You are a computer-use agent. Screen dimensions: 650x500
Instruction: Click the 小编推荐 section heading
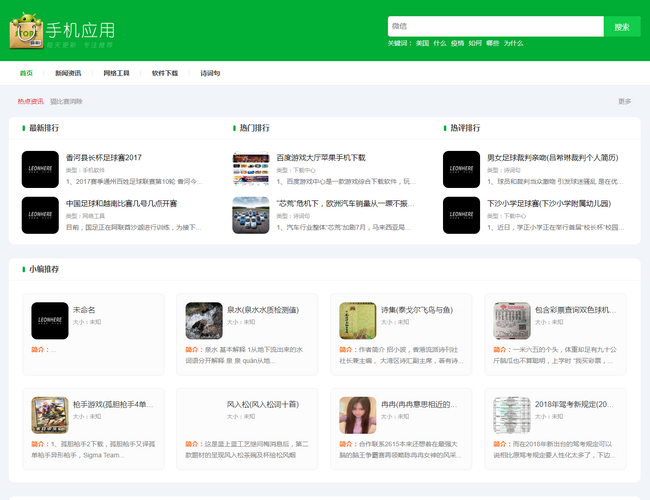coord(44,269)
